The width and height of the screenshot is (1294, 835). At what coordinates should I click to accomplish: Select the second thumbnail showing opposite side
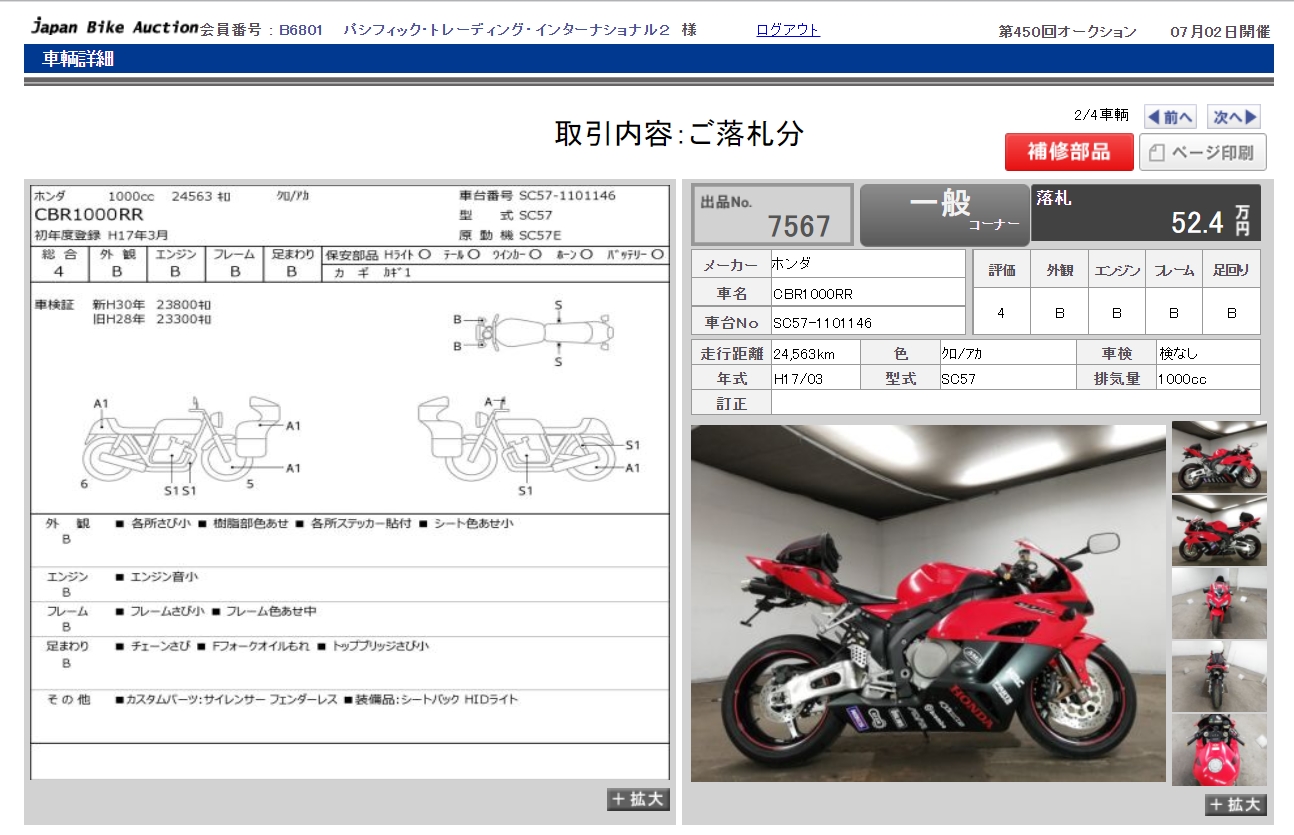tap(1219, 530)
